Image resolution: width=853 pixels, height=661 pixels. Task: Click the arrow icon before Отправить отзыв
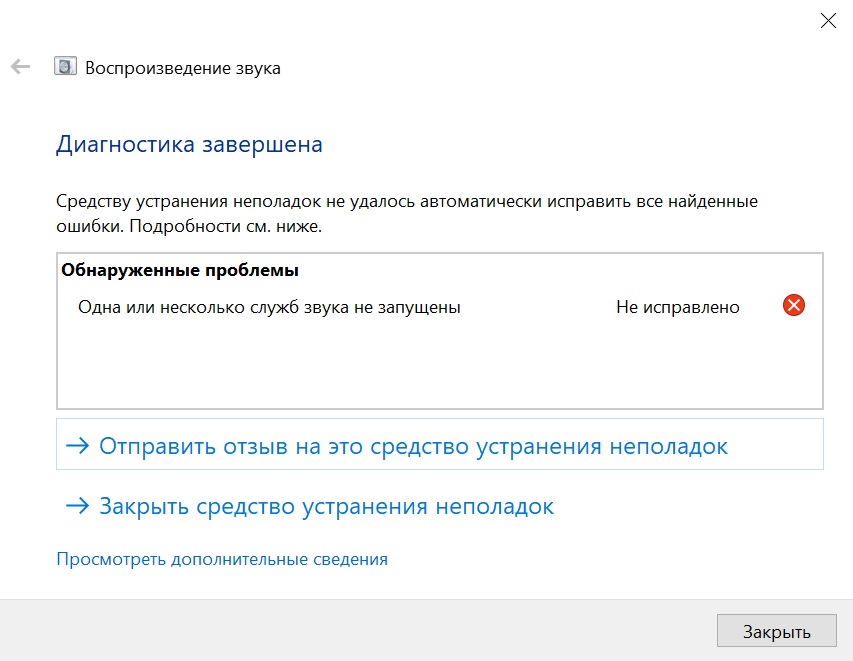(77, 446)
